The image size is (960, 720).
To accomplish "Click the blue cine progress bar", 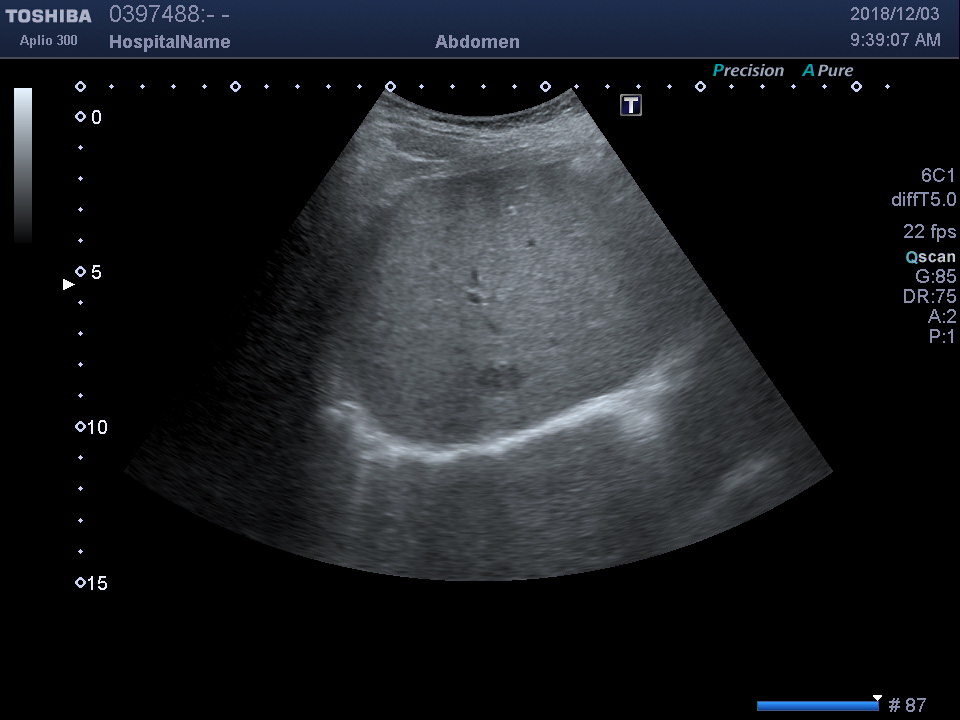I will [817, 706].
